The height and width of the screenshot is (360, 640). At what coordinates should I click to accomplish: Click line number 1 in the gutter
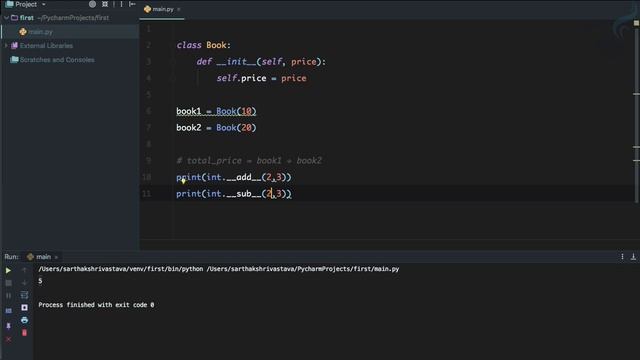point(148,29)
